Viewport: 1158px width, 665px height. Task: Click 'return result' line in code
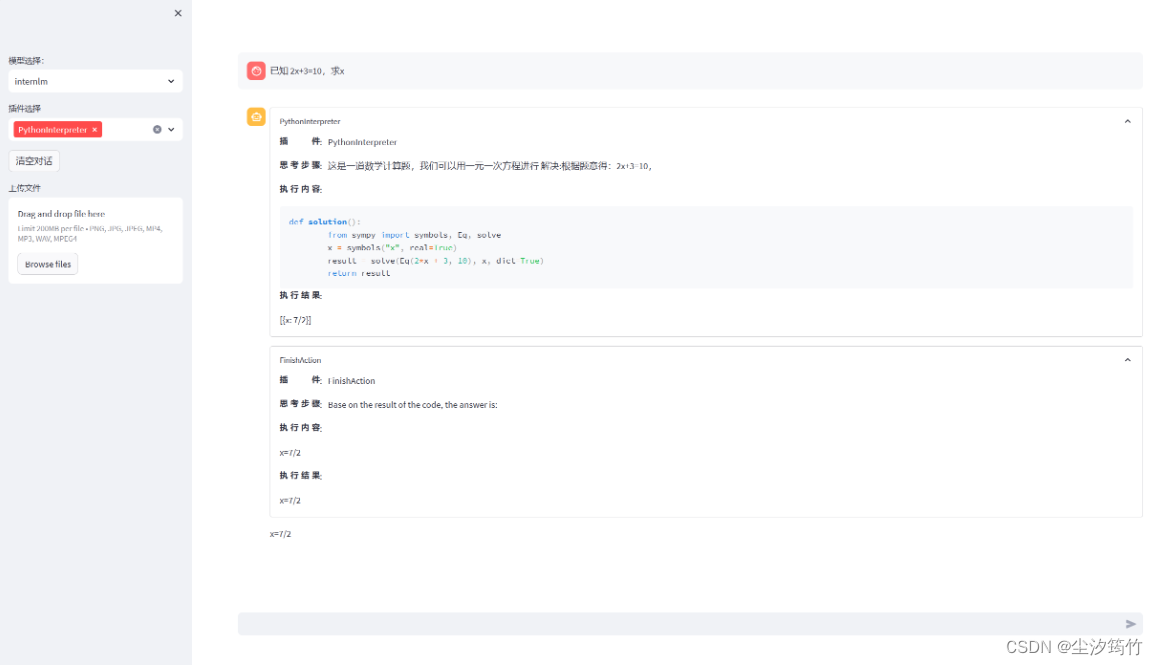[x=359, y=273]
